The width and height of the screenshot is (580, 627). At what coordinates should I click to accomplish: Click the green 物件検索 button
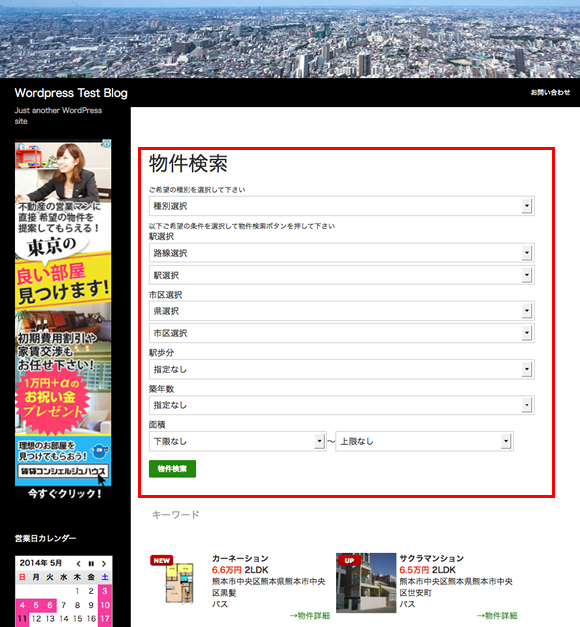click(x=172, y=469)
